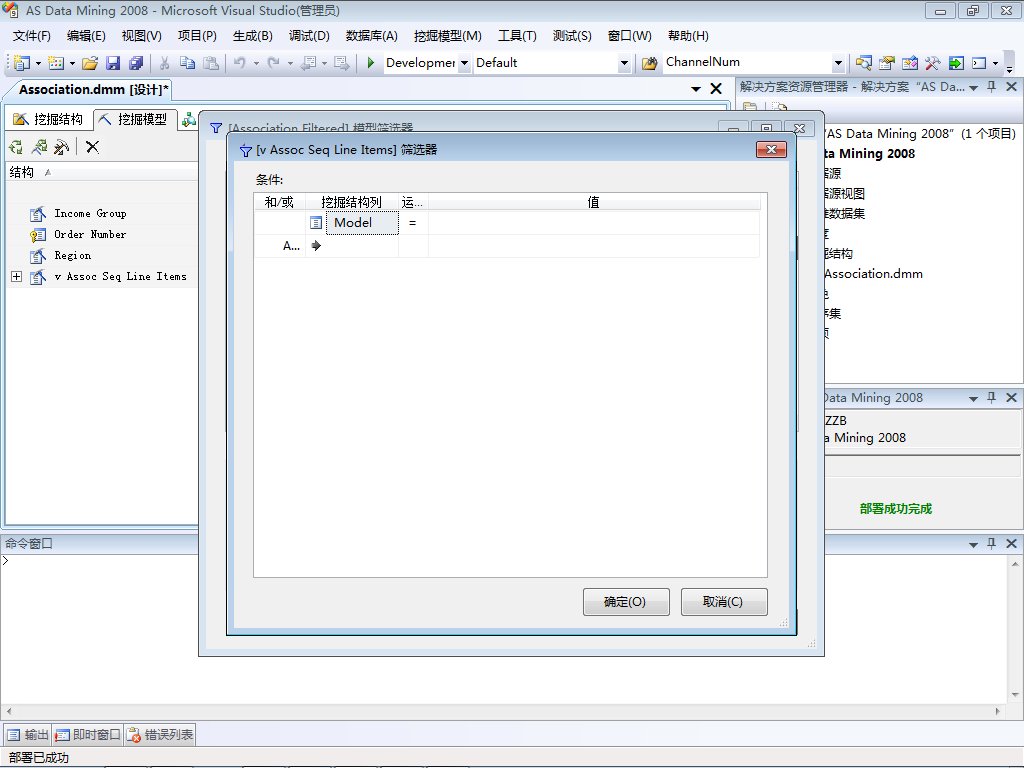Open the Toolbox hammer-wrench icon
The height and width of the screenshot is (768, 1024).
pyautogui.click(x=933, y=63)
